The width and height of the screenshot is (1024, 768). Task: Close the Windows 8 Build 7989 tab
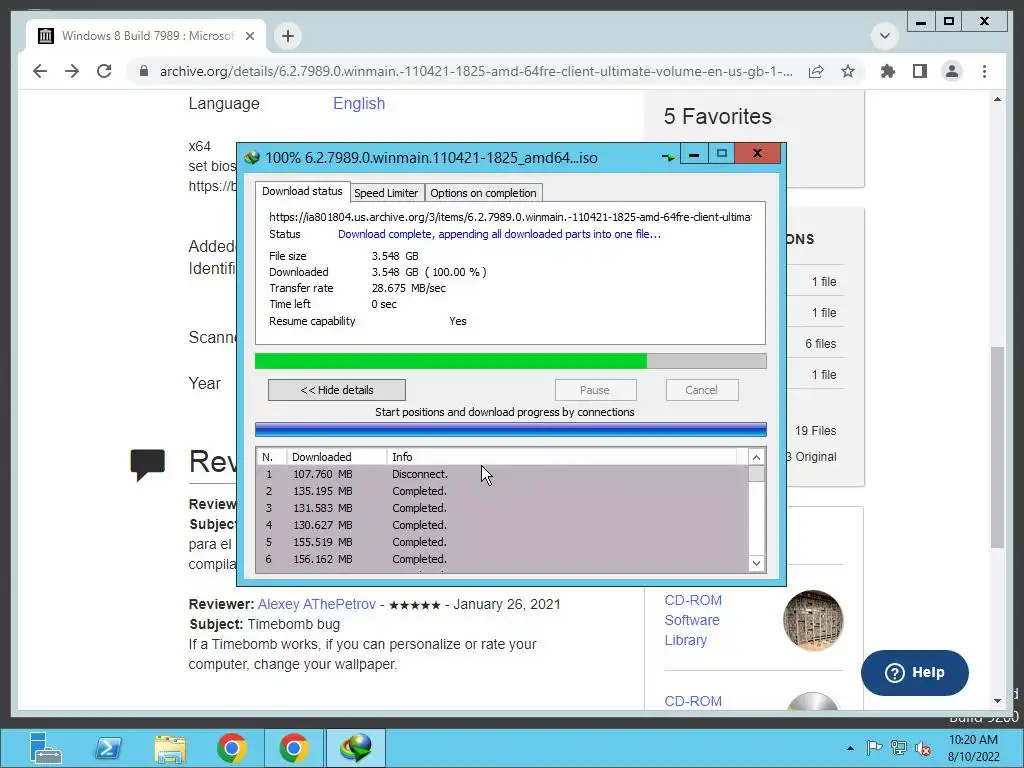point(249,36)
